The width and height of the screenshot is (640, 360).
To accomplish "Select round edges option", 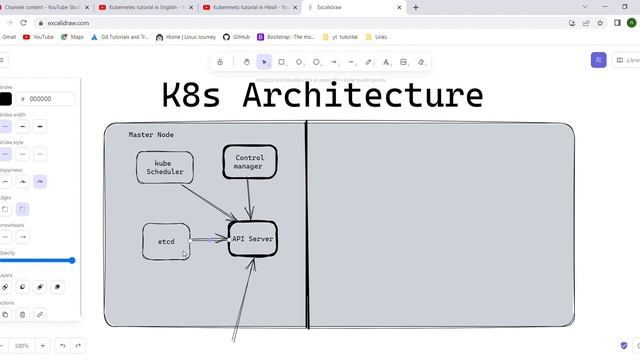I will click(x=22, y=209).
